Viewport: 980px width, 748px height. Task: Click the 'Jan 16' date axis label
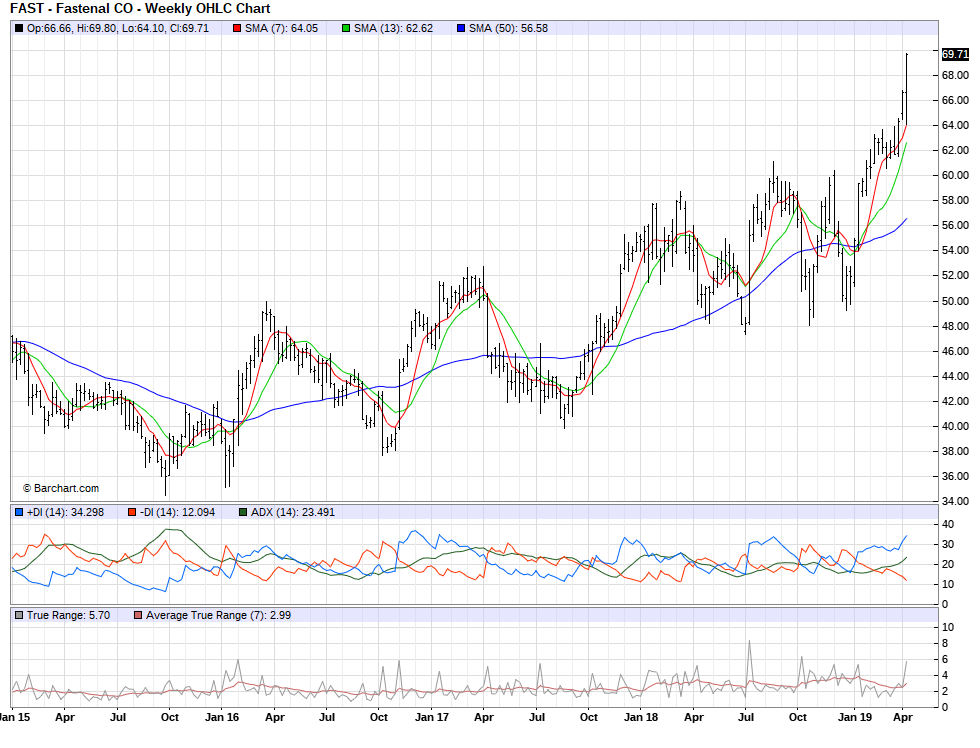coord(222,717)
